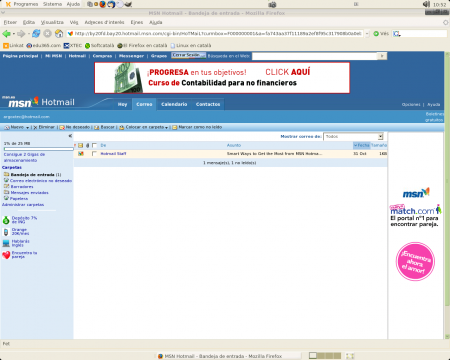
Task: Collapse the left folder pane with double-arrow icon
Action: 70,136
